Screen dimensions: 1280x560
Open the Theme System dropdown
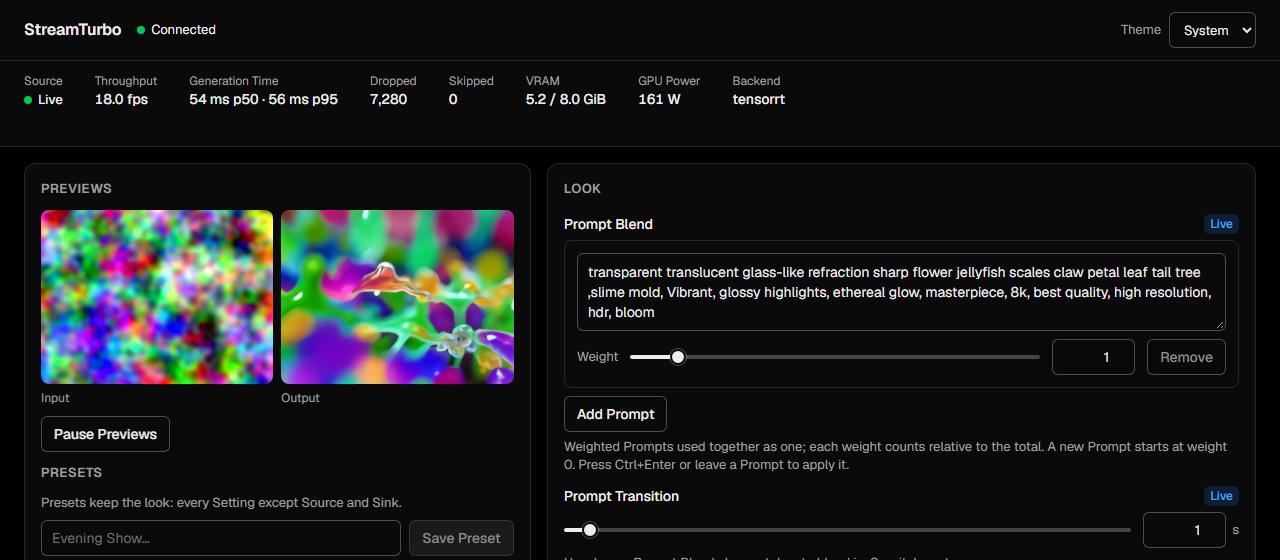click(x=1212, y=30)
